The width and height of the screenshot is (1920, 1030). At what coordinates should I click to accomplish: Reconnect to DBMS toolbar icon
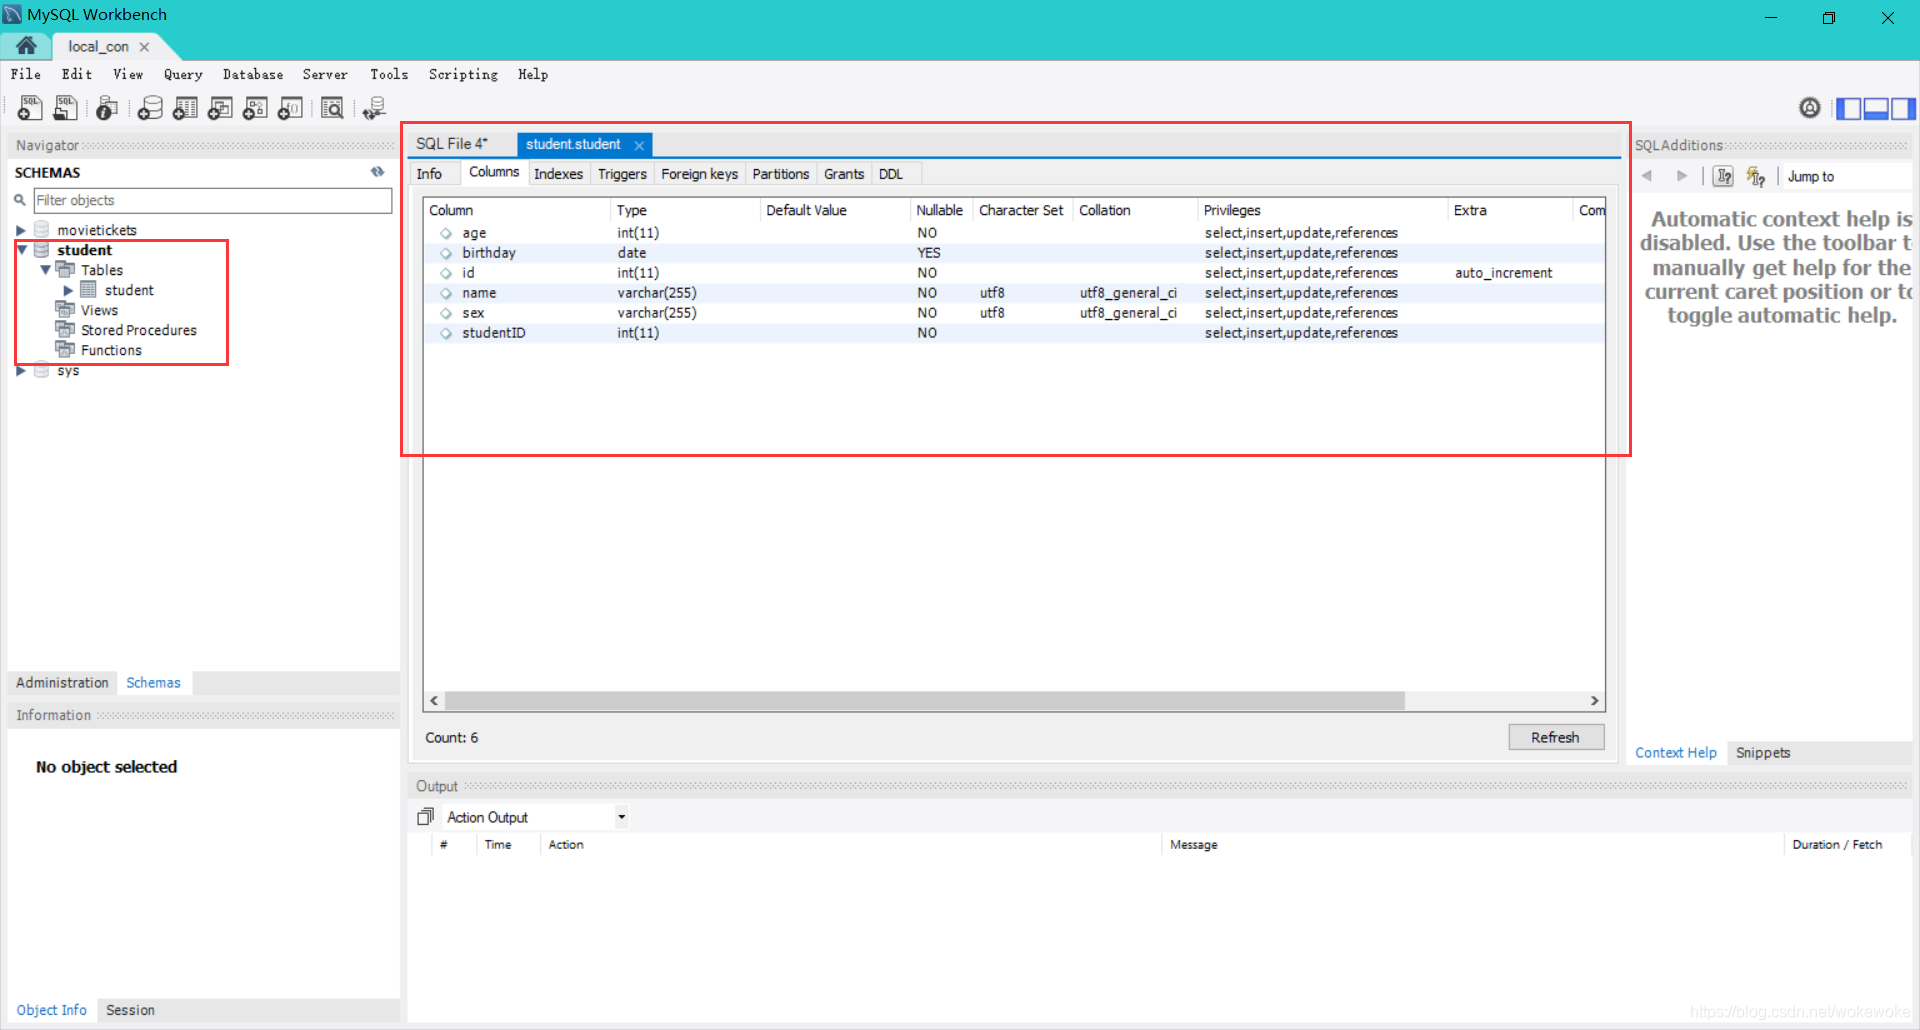[374, 108]
